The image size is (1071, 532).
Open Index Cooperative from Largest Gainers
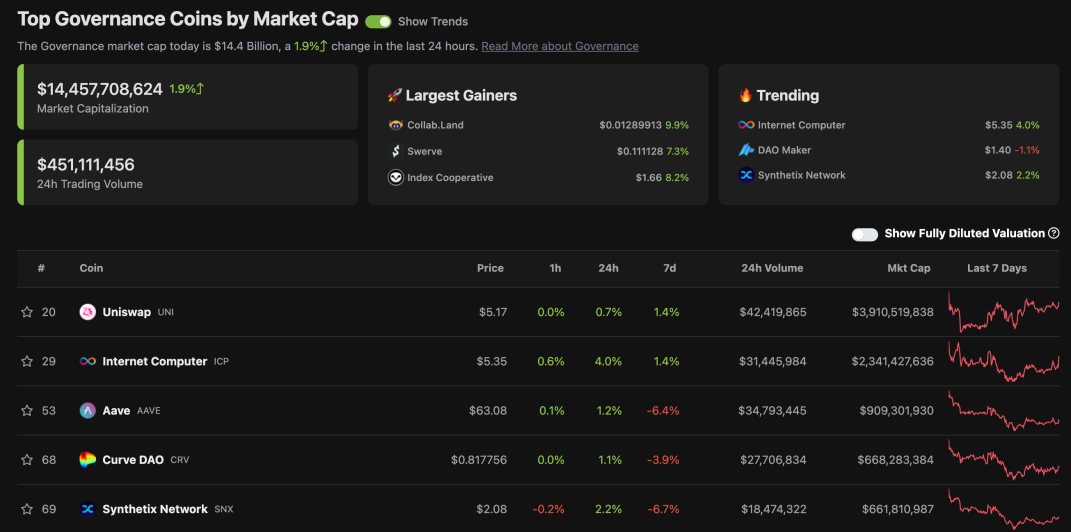pyautogui.click(x=450, y=178)
